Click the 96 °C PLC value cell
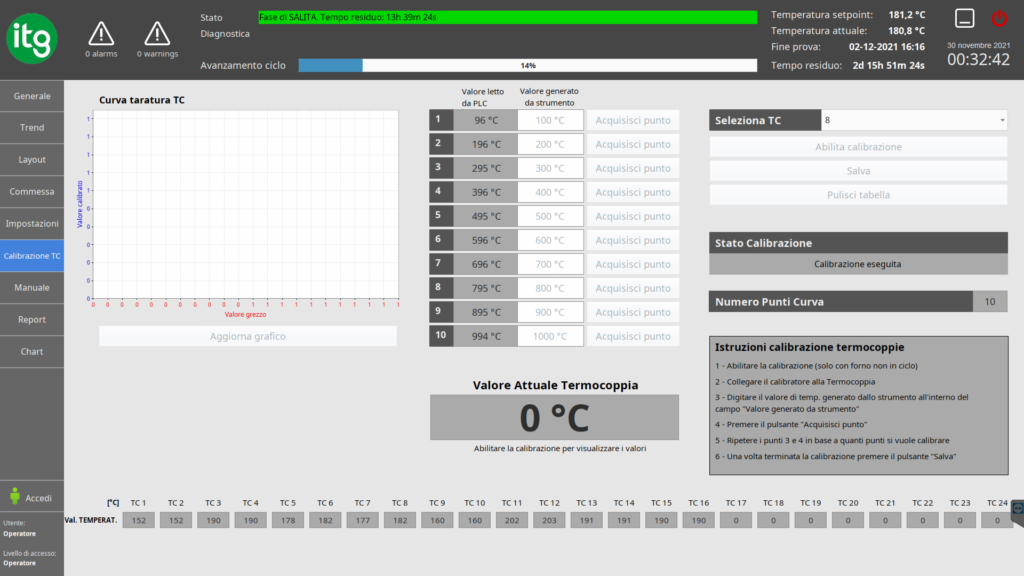The image size is (1024, 576). (486, 120)
